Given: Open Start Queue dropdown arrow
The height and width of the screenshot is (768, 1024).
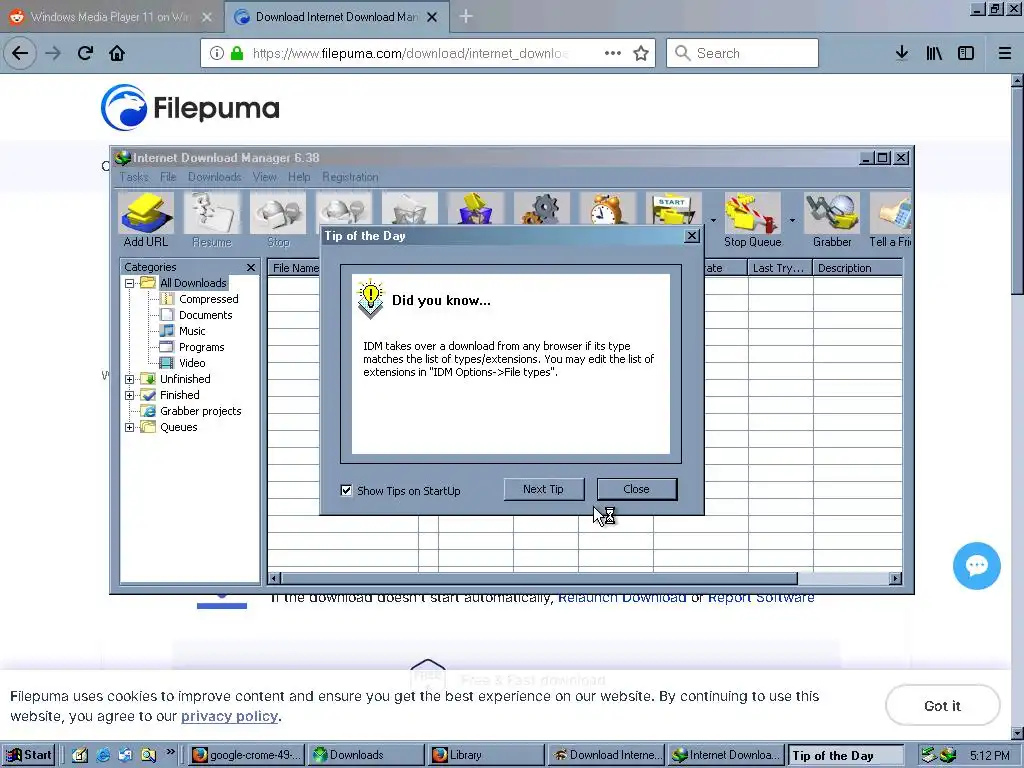Looking at the screenshot, I should coord(712,221).
